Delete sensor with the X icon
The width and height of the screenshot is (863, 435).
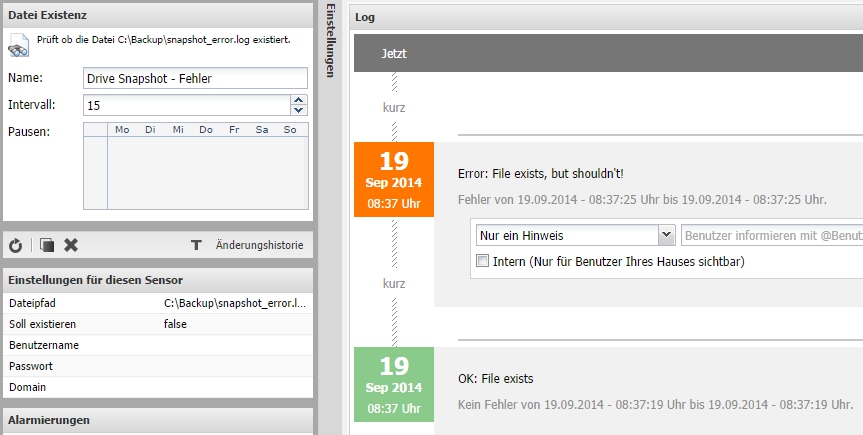coord(71,245)
